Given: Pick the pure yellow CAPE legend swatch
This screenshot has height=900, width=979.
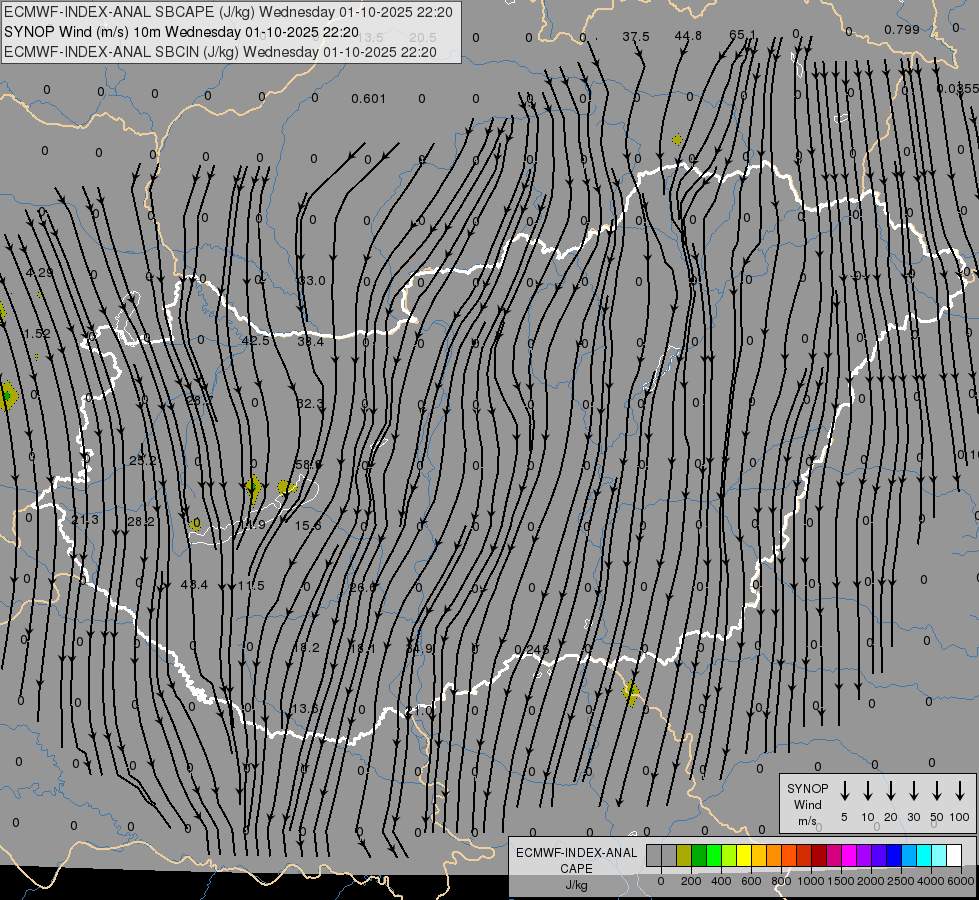Looking at the screenshot, I should (744, 855).
